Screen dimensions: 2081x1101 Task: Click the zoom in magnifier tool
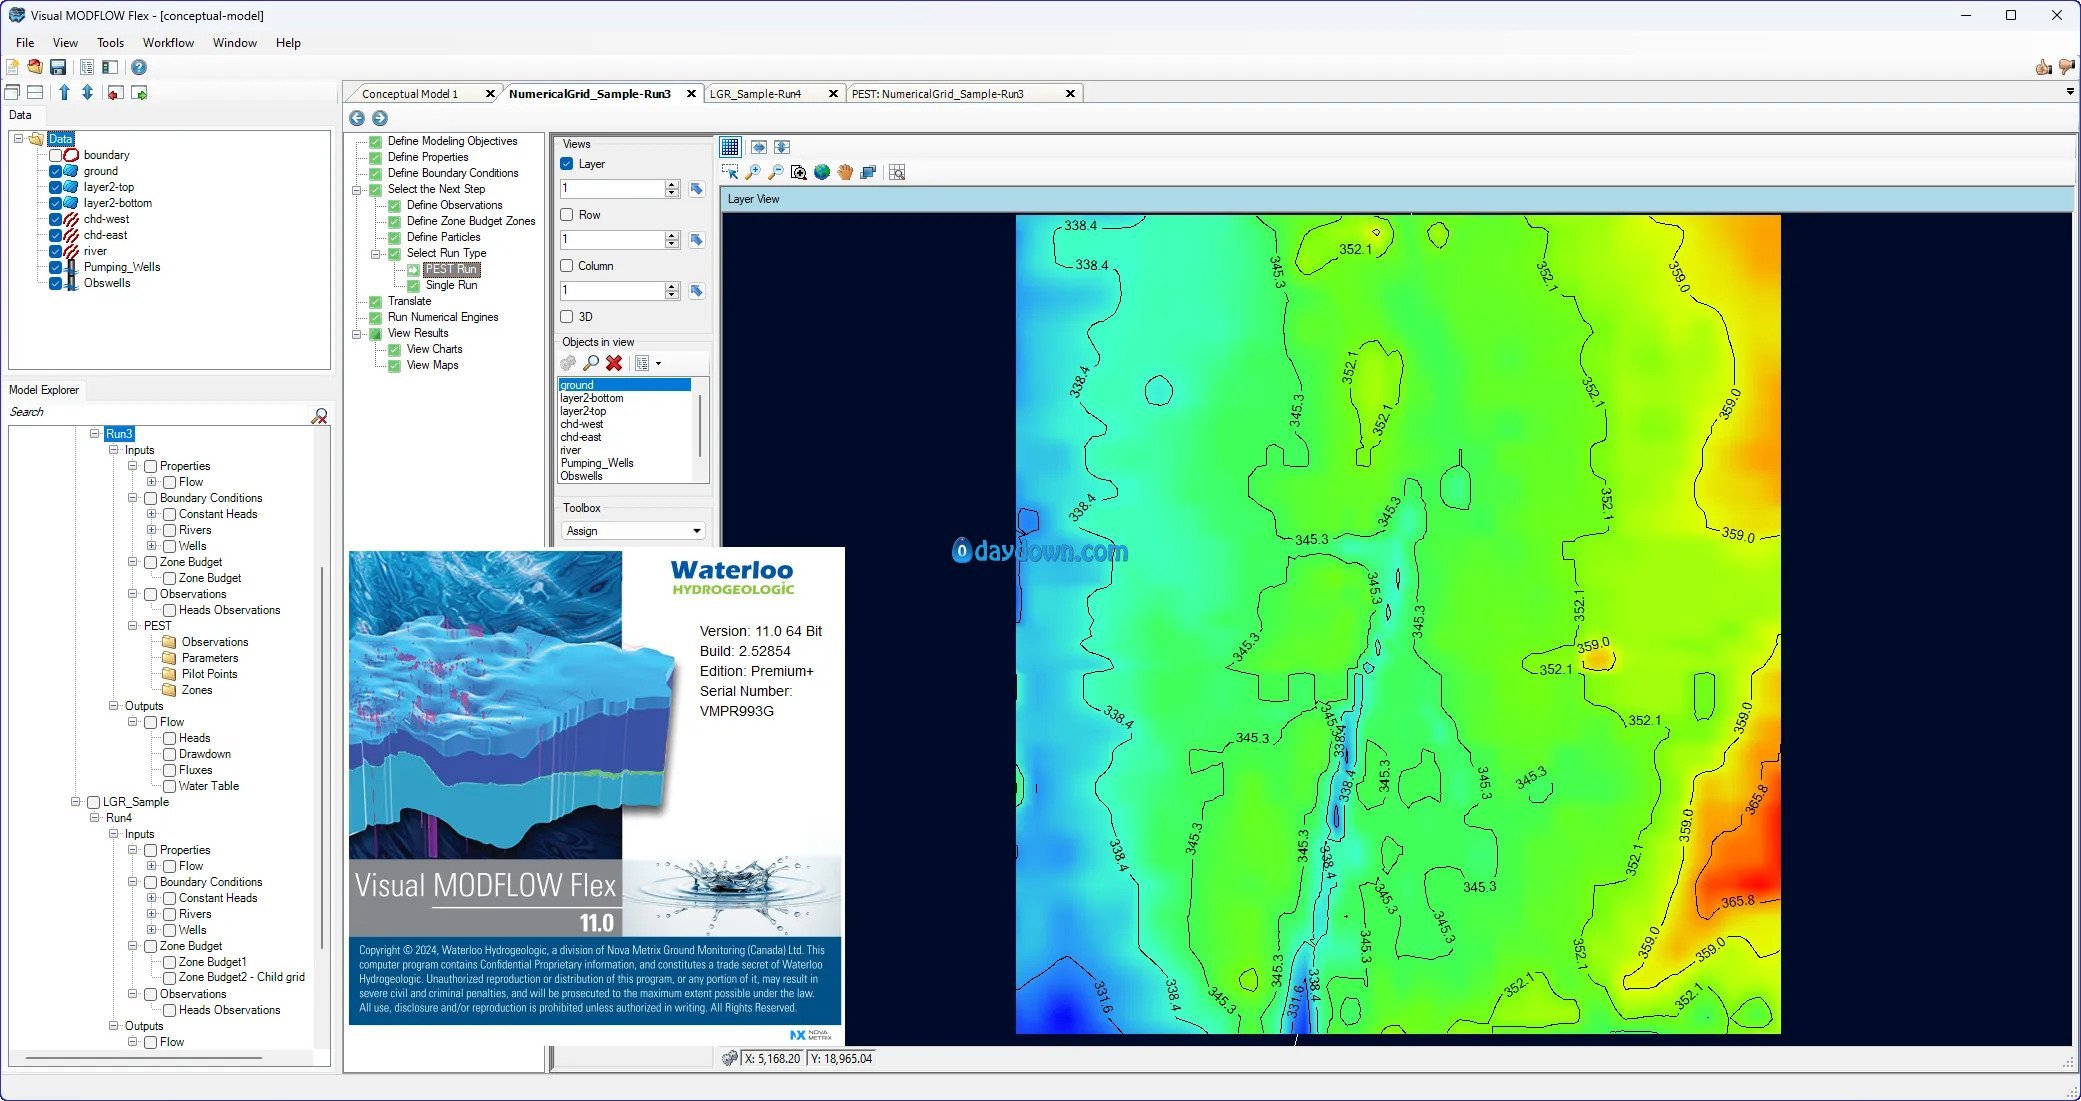(753, 172)
